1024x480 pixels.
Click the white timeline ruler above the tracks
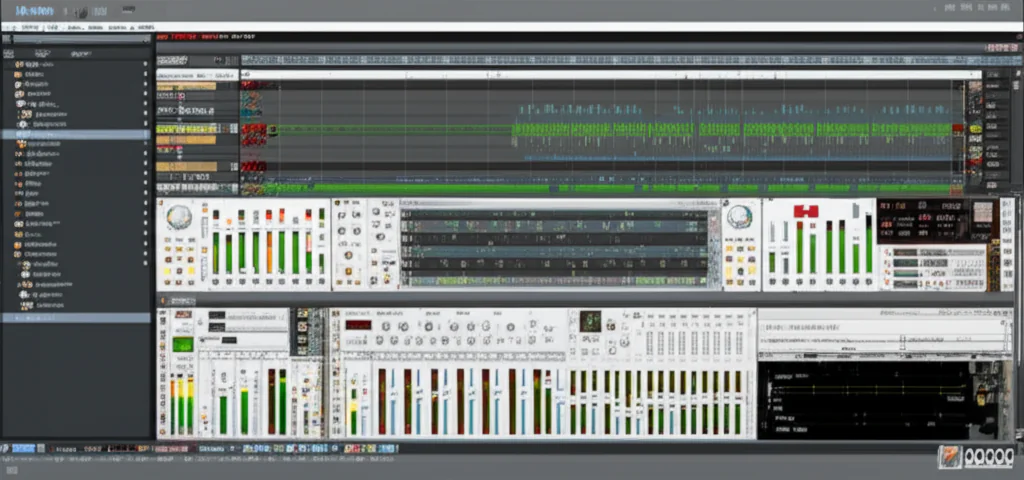tap(611, 75)
